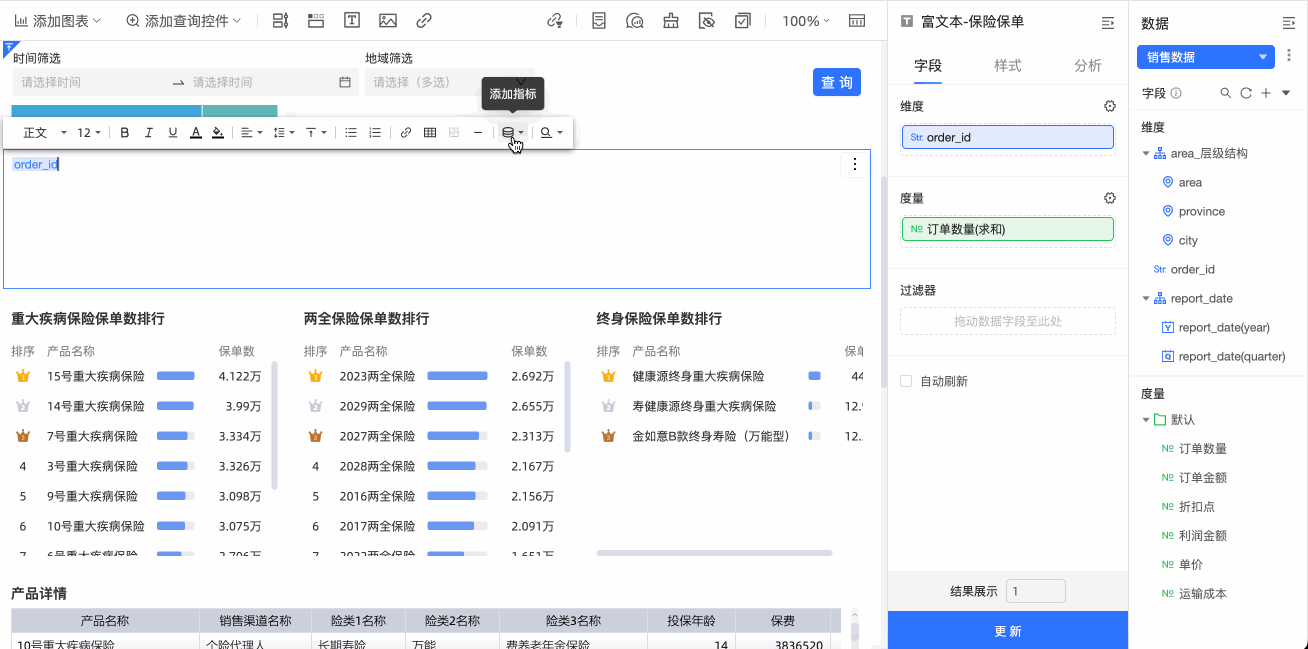Insert a table into rich text
The width and height of the screenshot is (1308, 649).
430,132
